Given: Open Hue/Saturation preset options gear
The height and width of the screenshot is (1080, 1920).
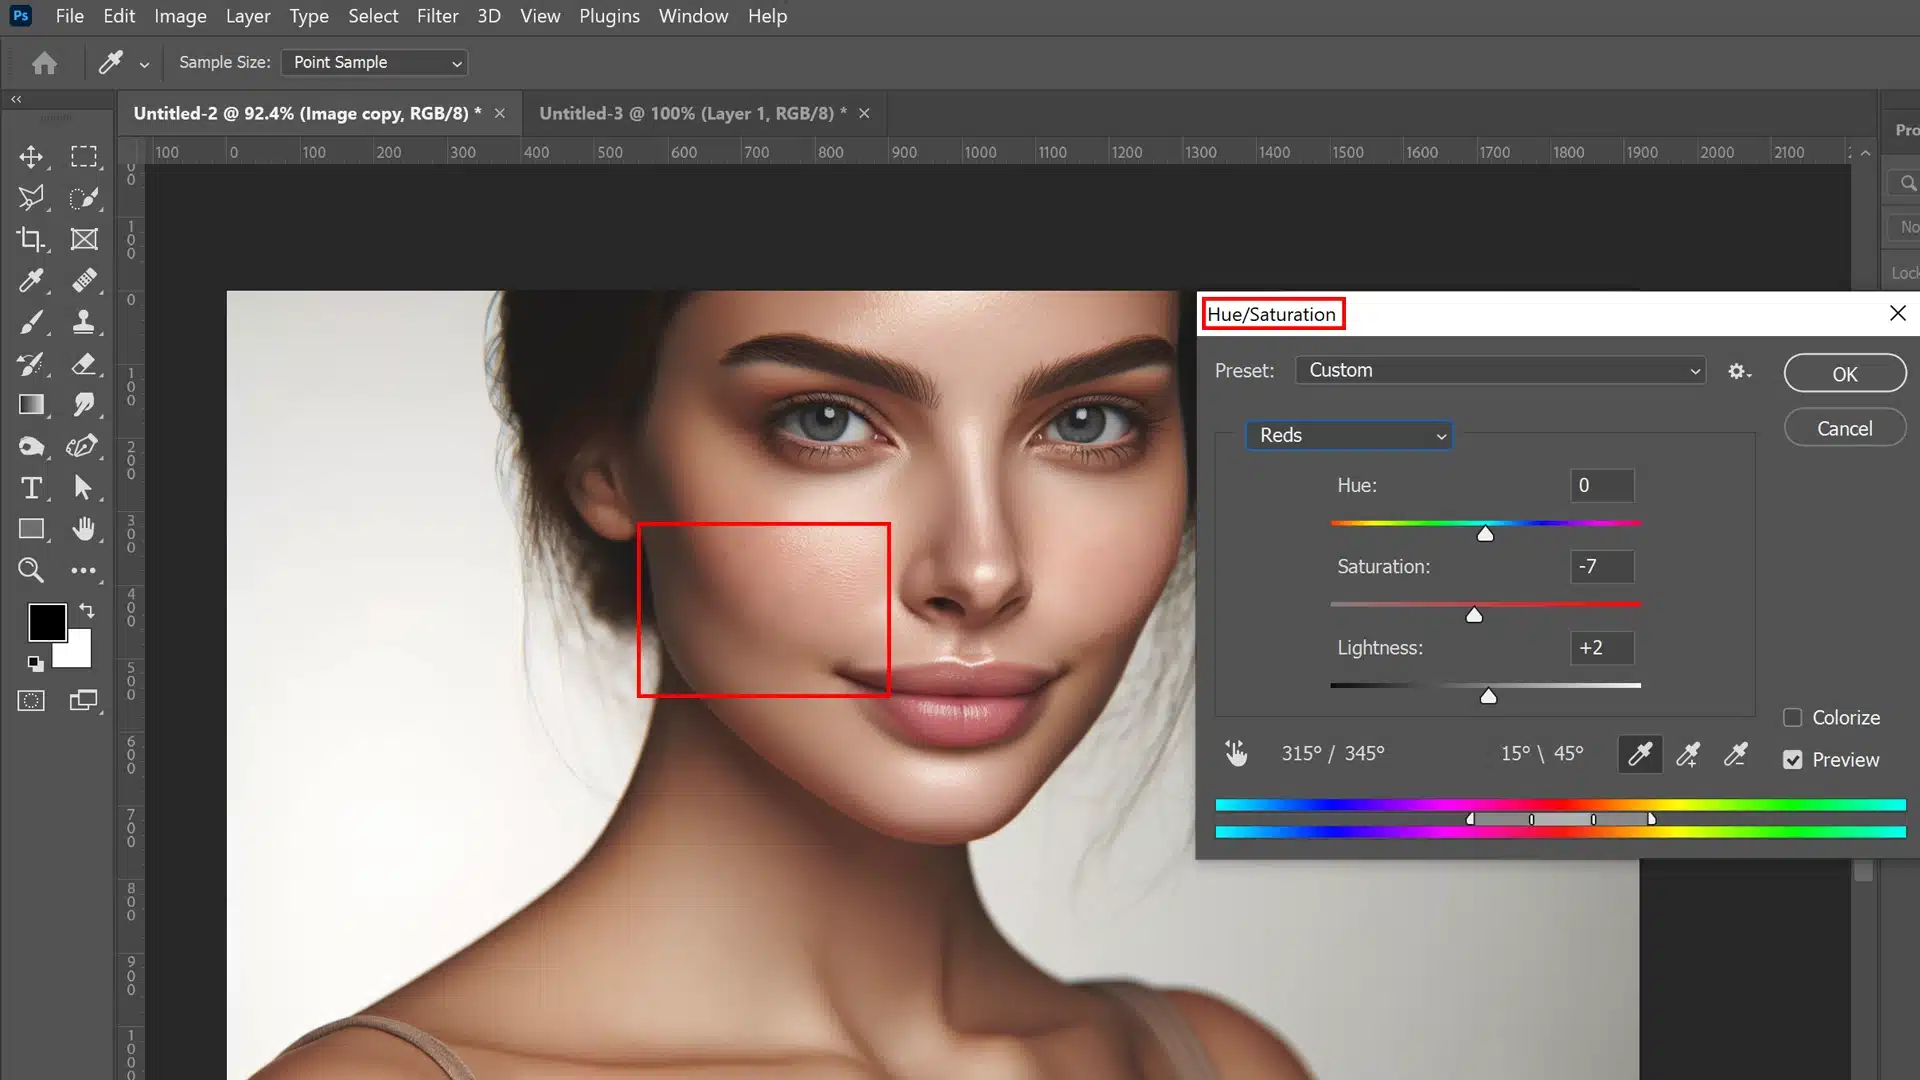Looking at the screenshot, I should point(1739,371).
